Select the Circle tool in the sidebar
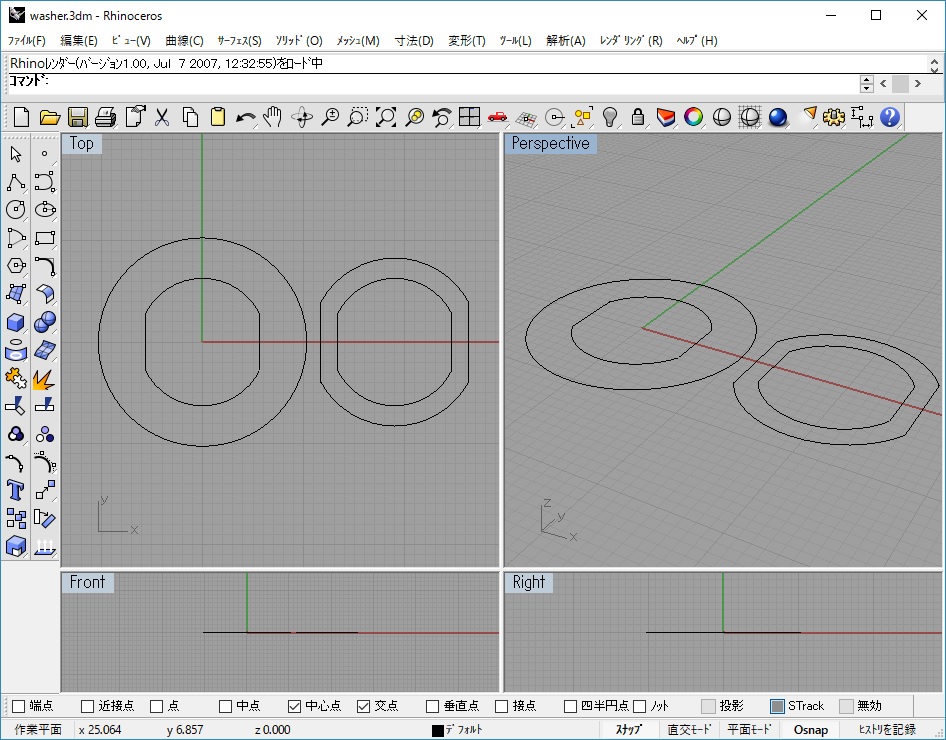The image size is (946, 740). click(x=16, y=210)
